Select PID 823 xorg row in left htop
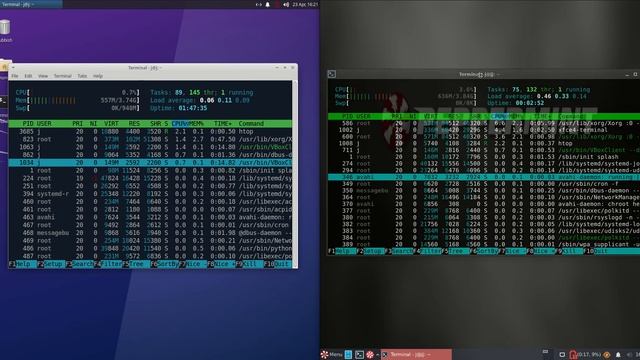Image resolution: width=640 pixels, height=360 pixels. [x=150, y=140]
